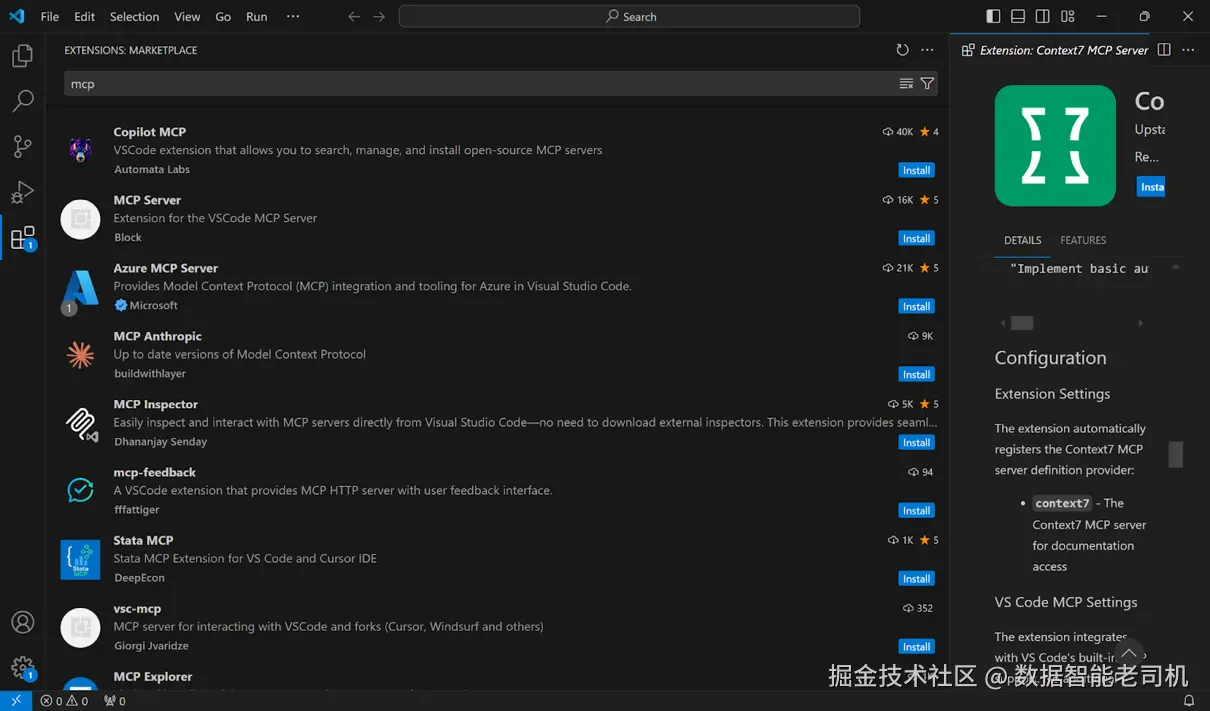Click code block scroll left arrow

click(1003, 323)
